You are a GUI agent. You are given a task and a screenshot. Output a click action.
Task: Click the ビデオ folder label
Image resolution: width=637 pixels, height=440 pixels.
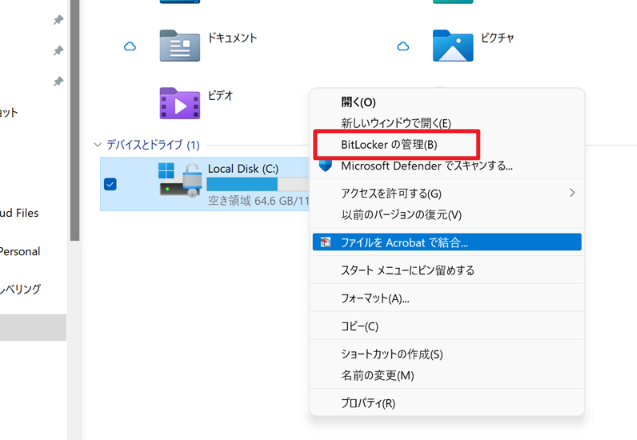[x=220, y=96]
